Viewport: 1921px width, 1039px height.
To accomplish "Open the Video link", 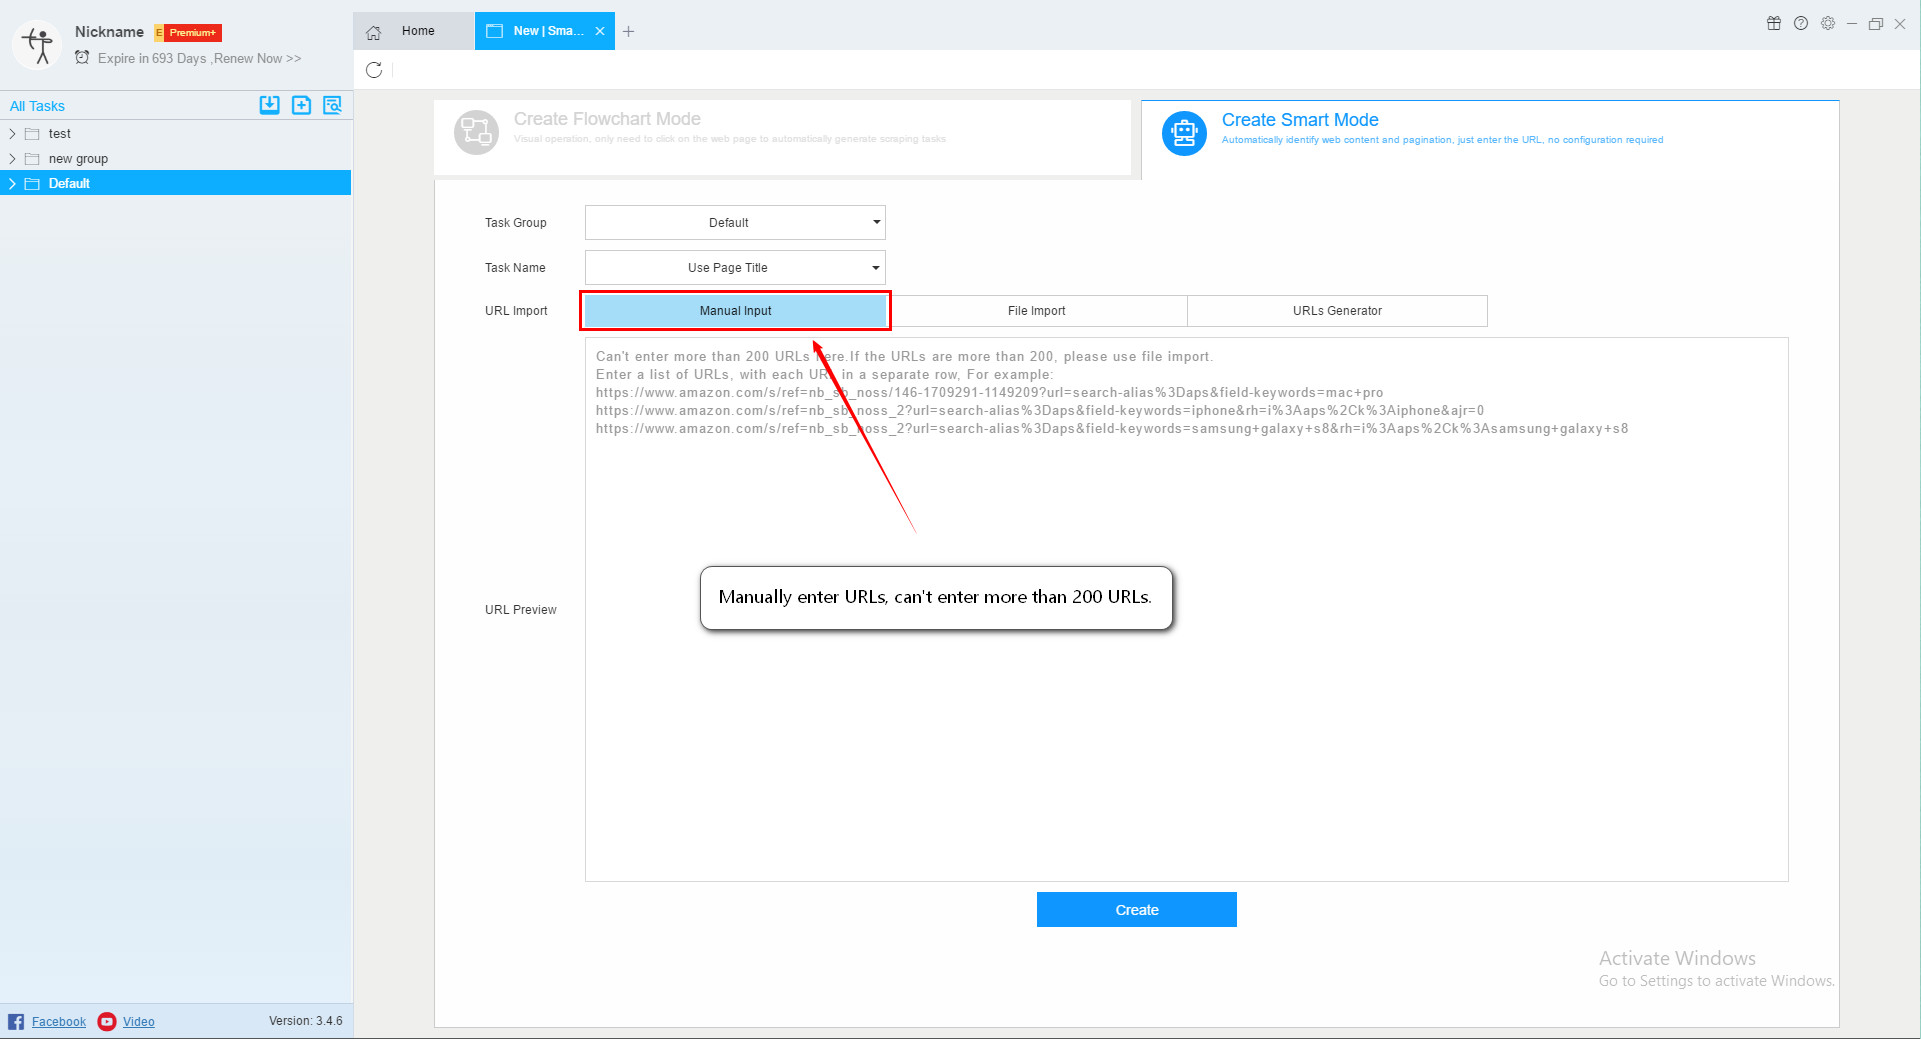I will 139,1022.
